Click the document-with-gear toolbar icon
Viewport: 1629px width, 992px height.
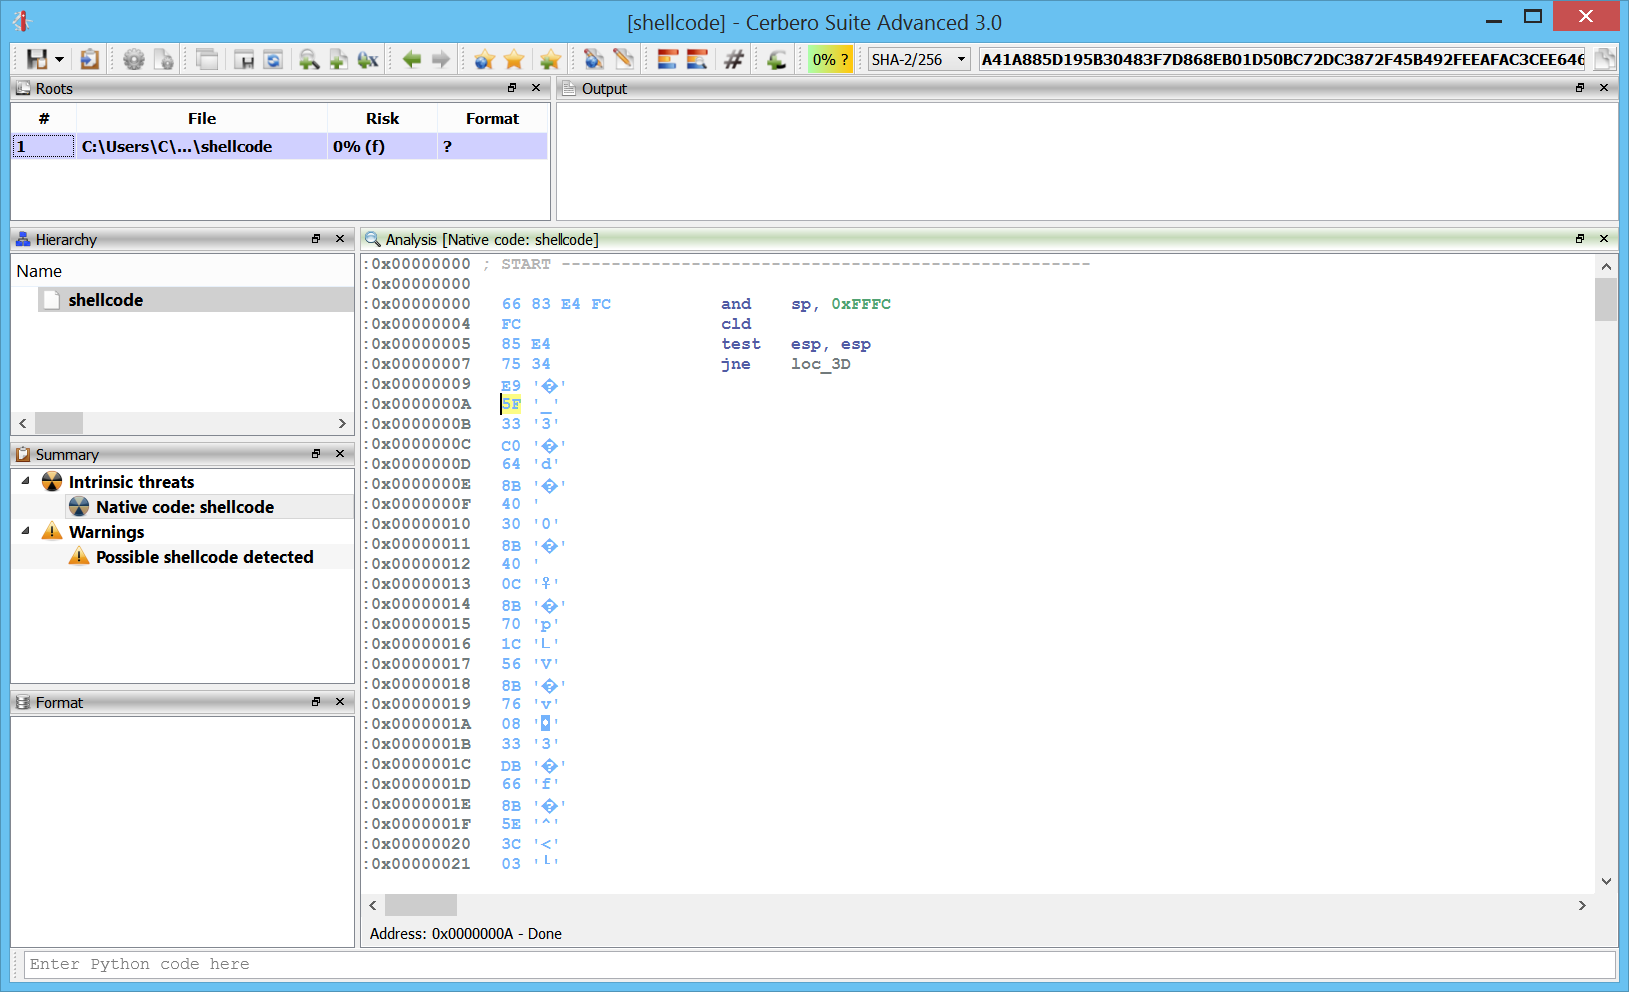coord(164,59)
